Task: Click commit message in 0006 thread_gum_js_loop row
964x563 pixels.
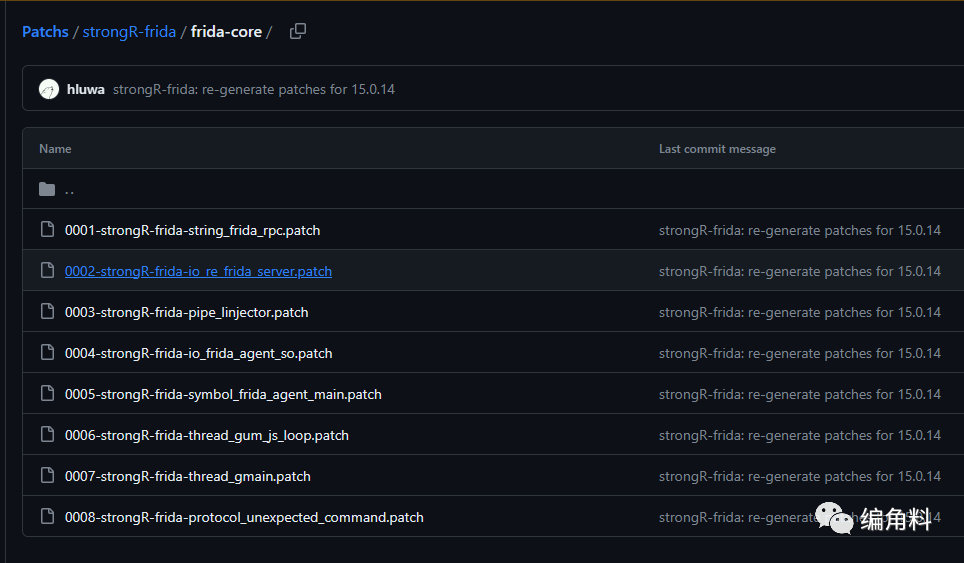Action: pyautogui.click(x=800, y=435)
